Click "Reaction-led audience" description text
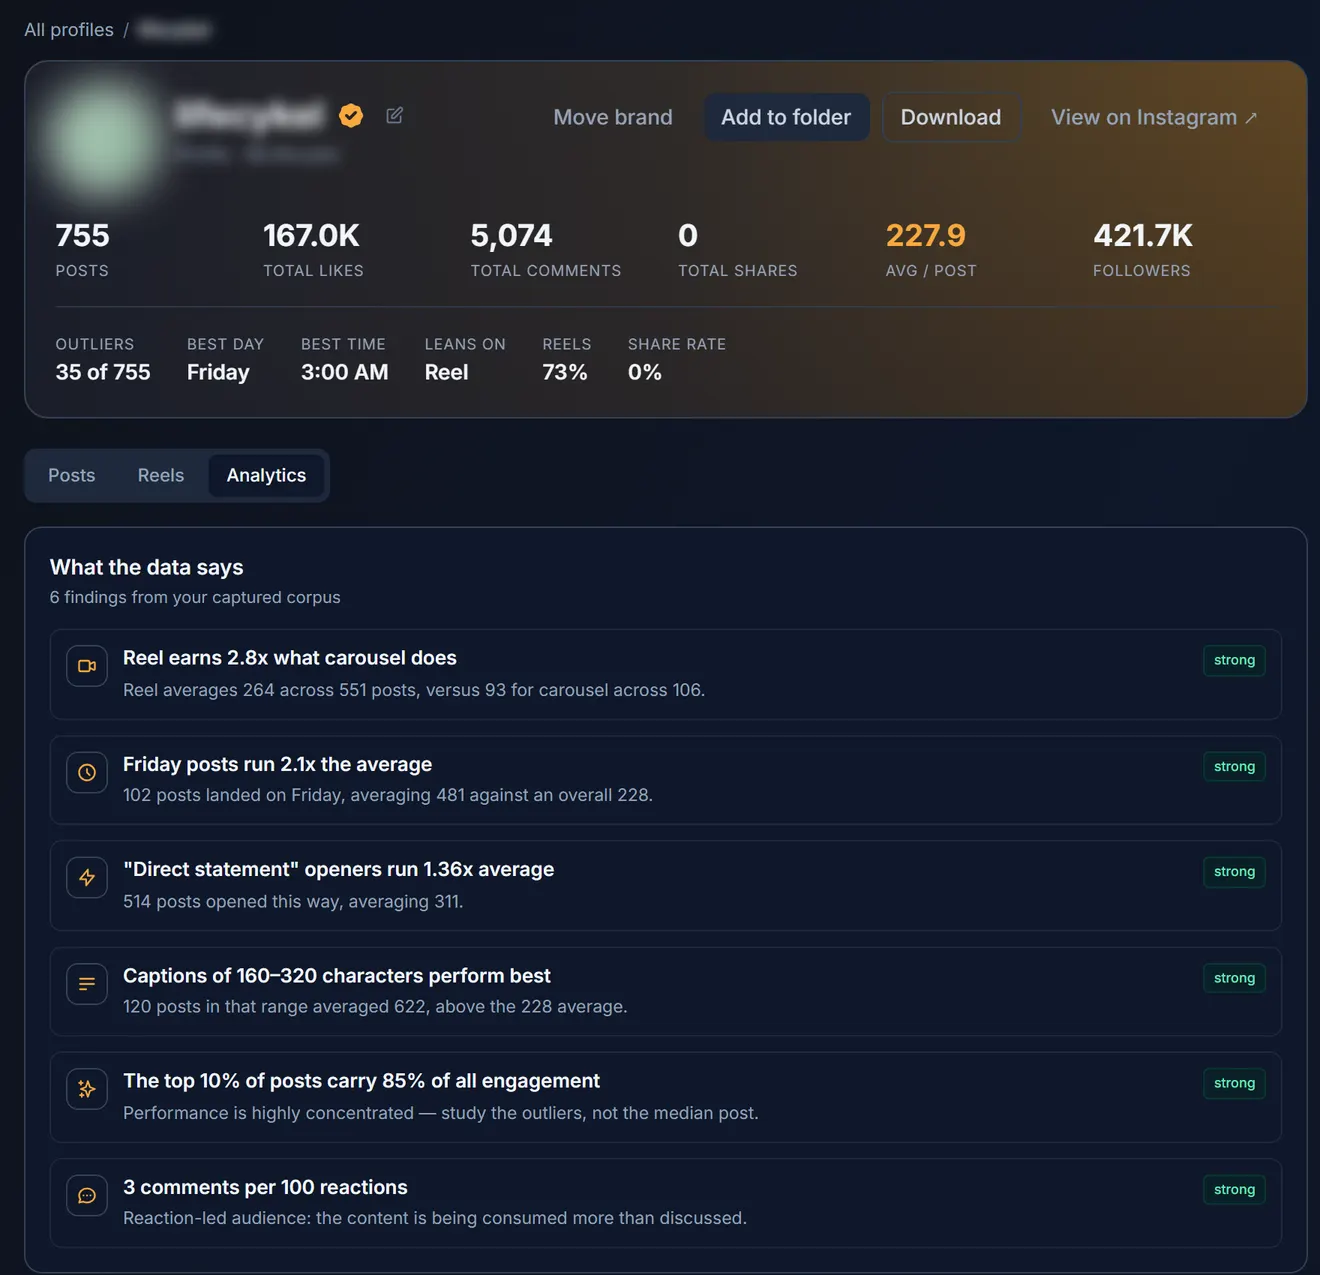Viewport: 1320px width, 1275px height. (435, 1218)
